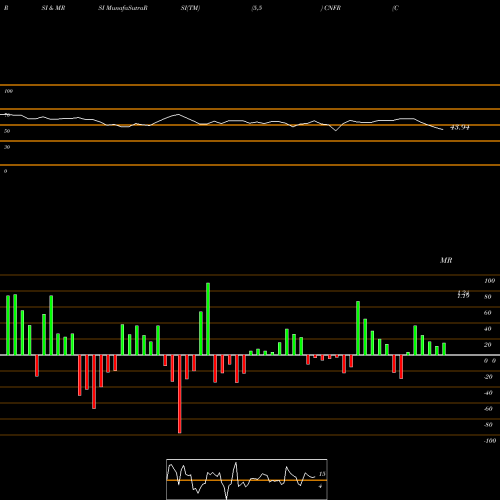Click the tallest green MR histogram bar
The image size is (500, 500).
(208, 319)
